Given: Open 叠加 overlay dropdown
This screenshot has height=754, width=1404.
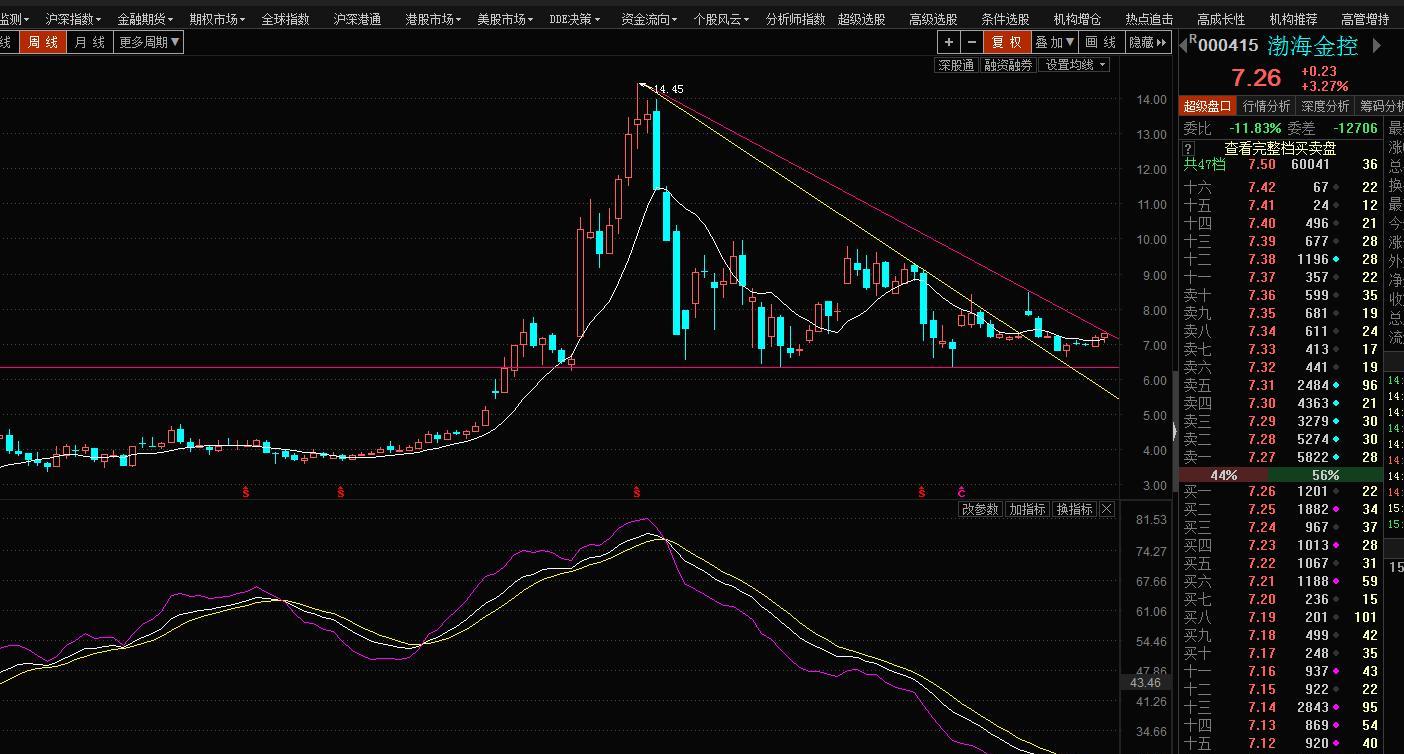Looking at the screenshot, I should (x=1054, y=42).
